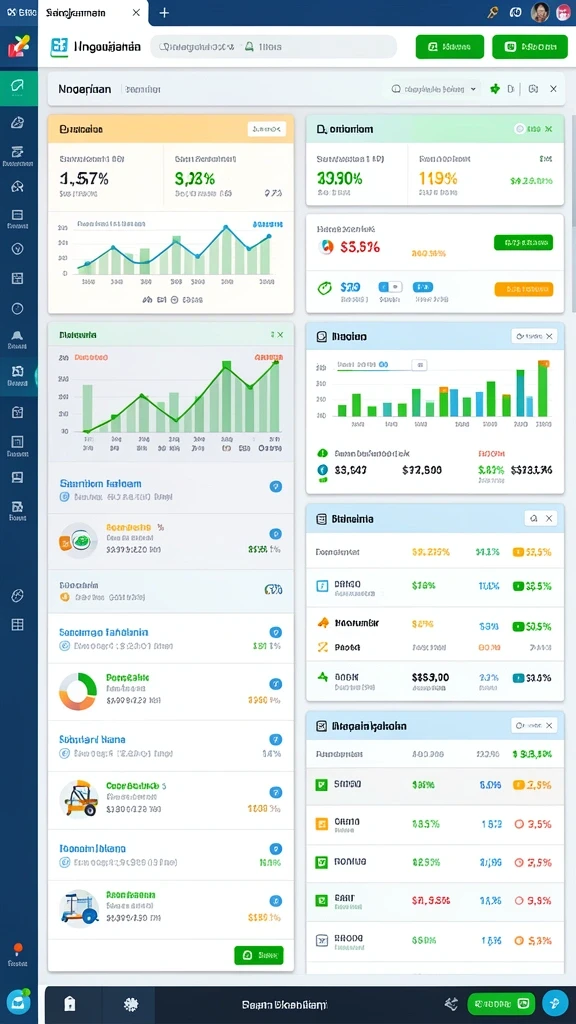576x1024 pixels.
Task: Click the white pill button in bar chart card header
Action: click(534, 336)
